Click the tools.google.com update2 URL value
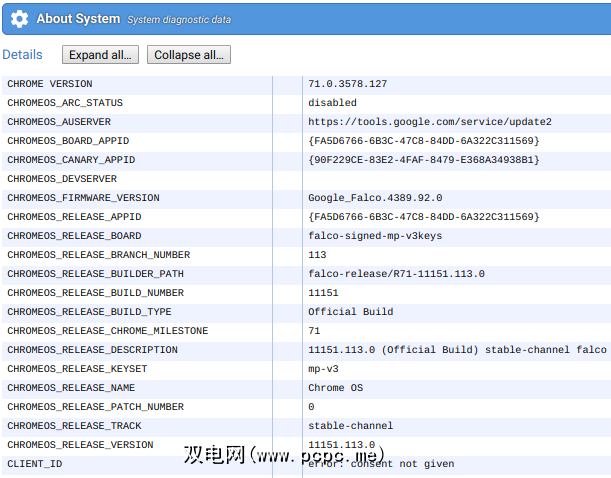 tap(430, 122)
